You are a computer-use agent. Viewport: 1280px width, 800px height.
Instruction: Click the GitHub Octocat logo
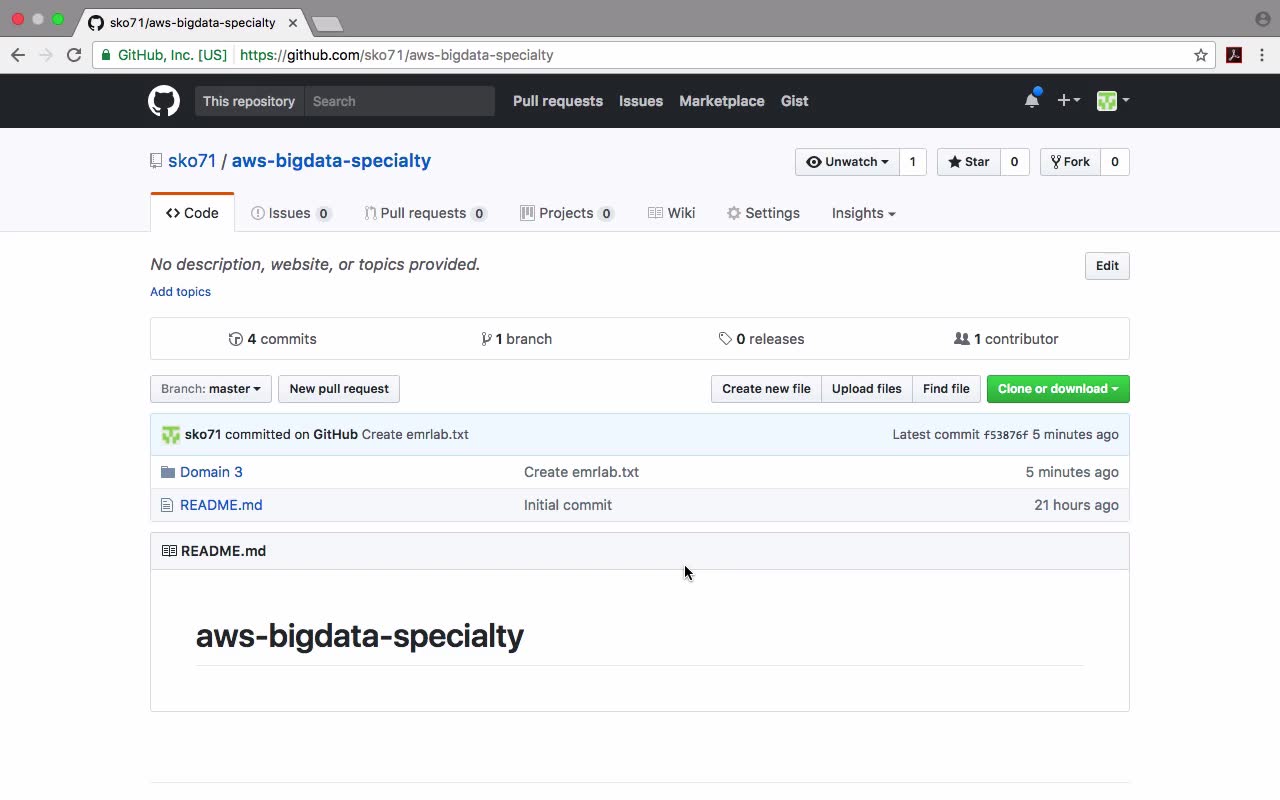click(164, 101)
